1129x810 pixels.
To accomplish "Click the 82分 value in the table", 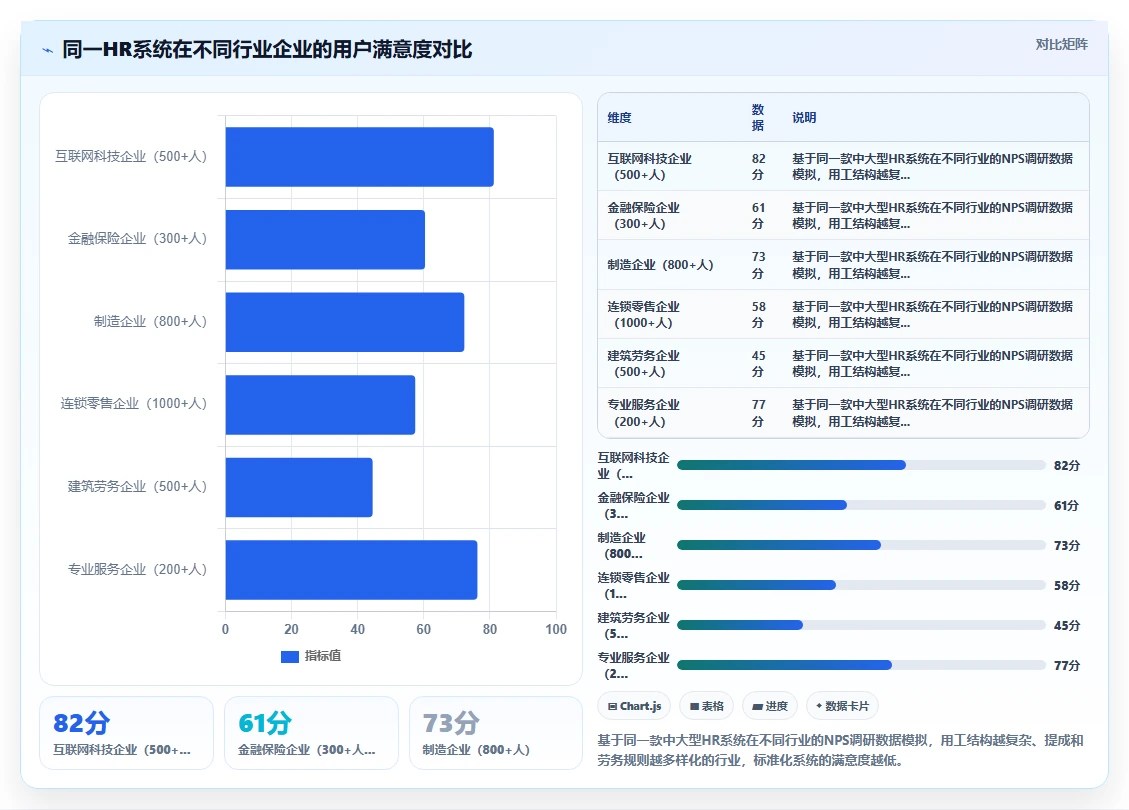I will tap(758, 166).
